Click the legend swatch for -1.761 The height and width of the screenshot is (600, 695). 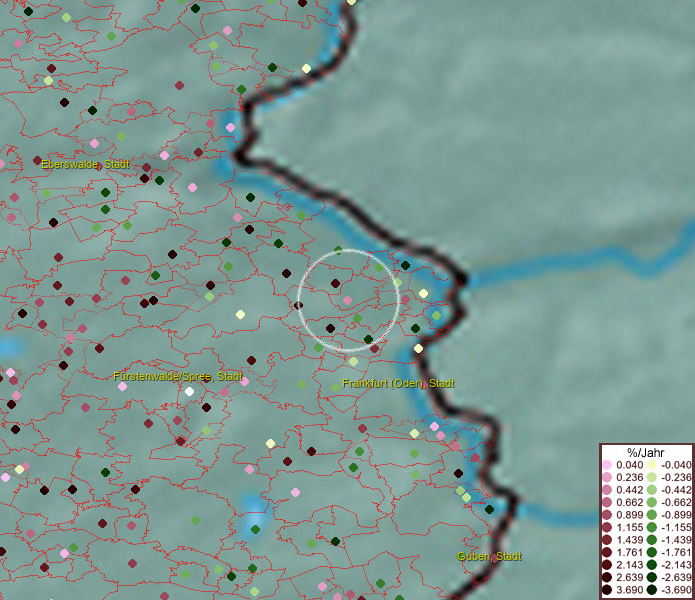point(652,552)
